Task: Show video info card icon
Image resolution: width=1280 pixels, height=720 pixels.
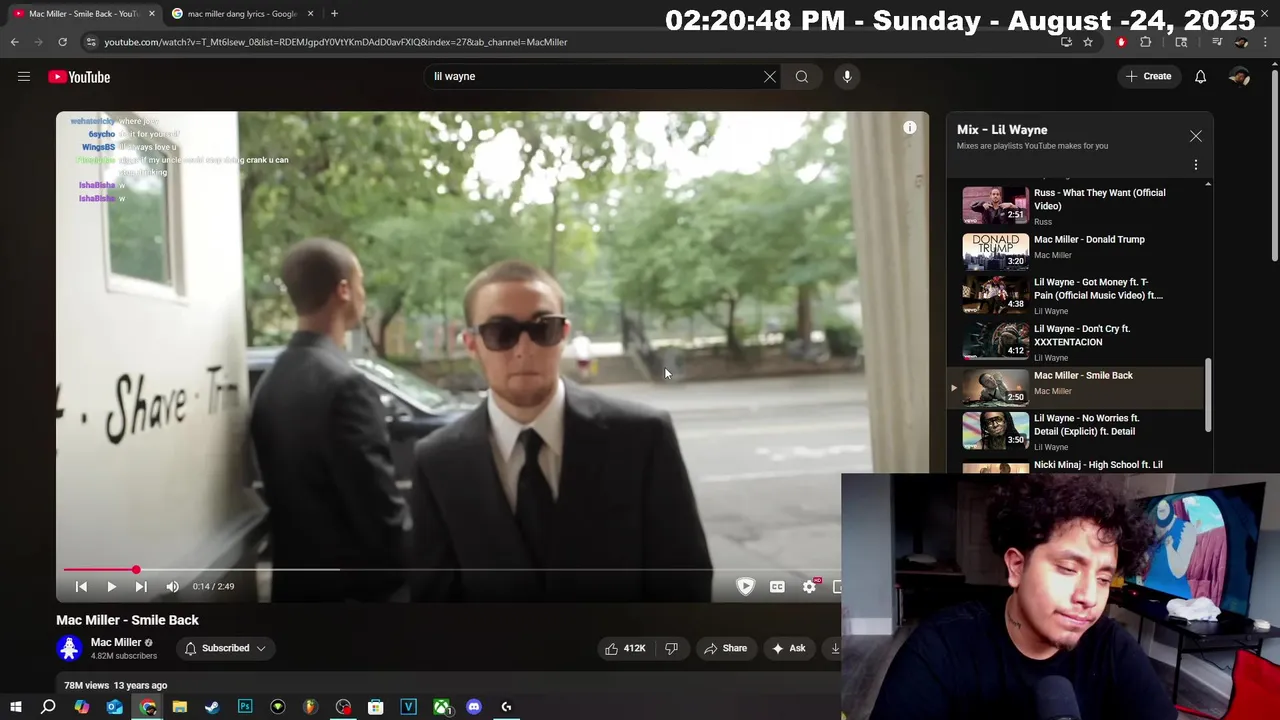Action: tap(909, 127)
